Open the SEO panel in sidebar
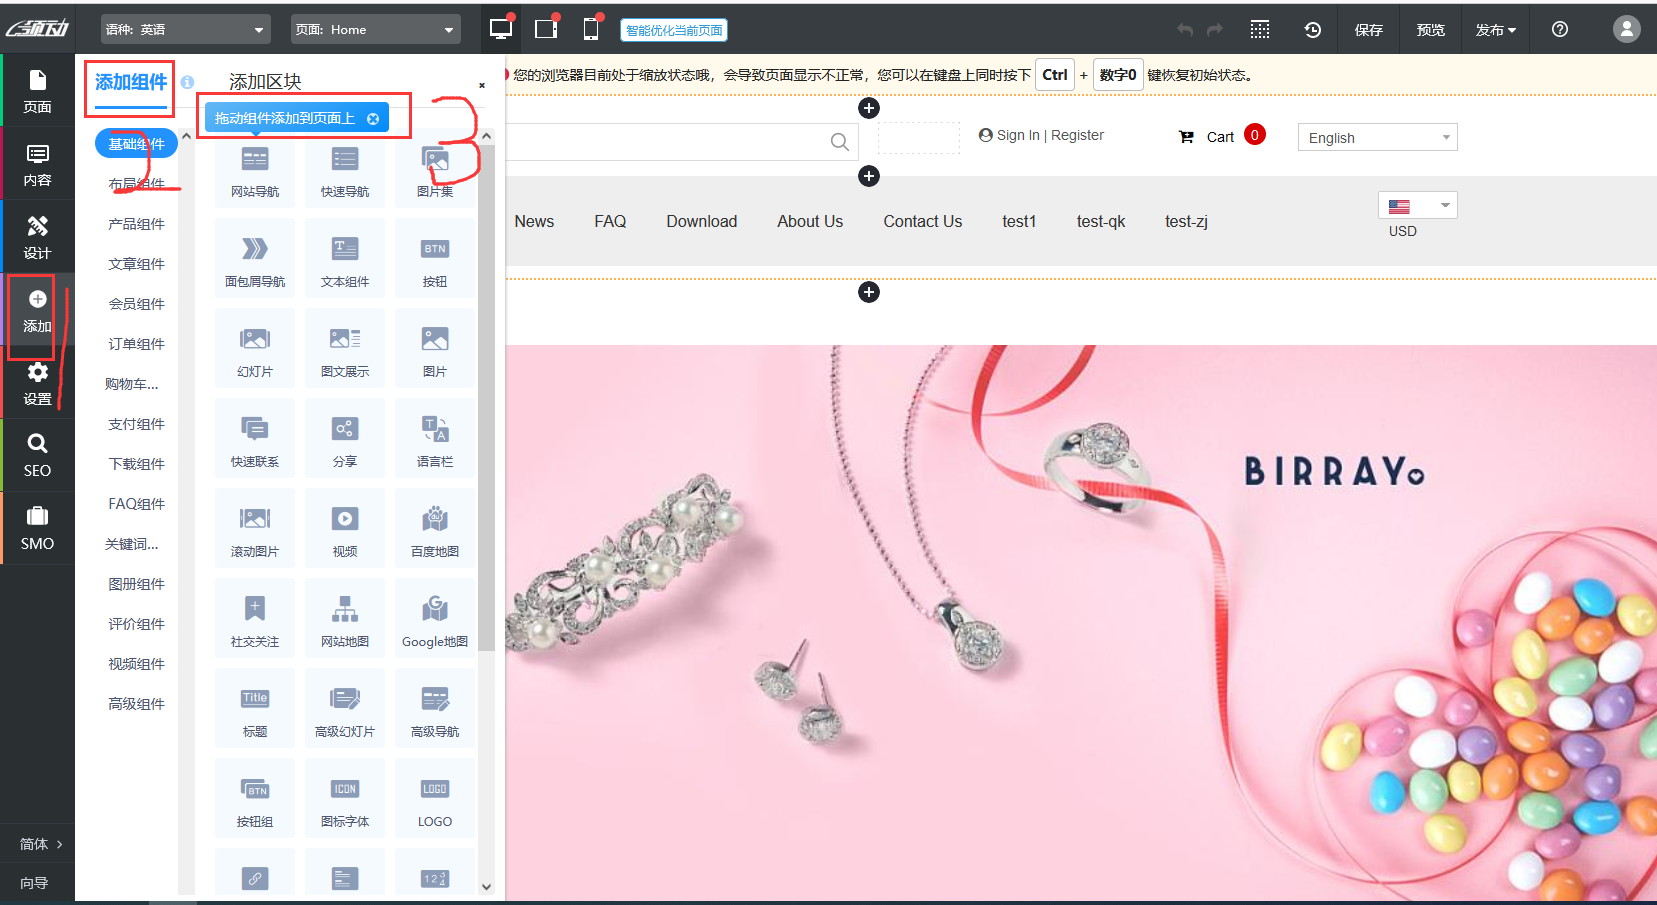Image resolution: width=1657 pixels, height=905 pixels. (37, 455)
